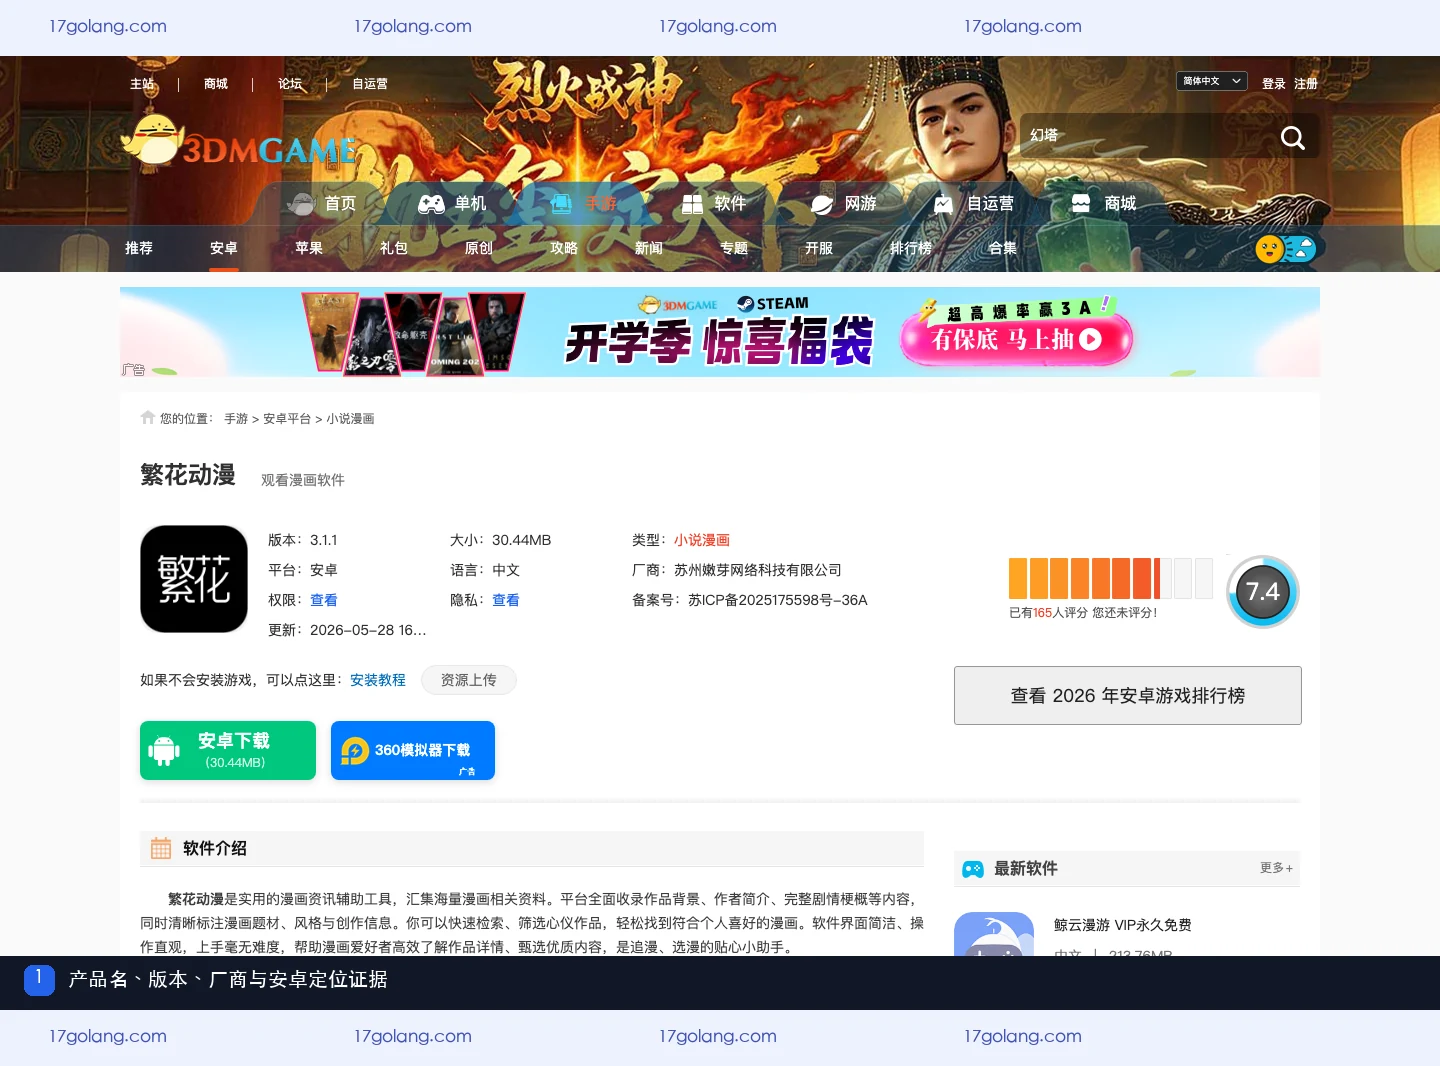Open 更多+ in 最新软件
1440x1066 pixels.
1276,868
